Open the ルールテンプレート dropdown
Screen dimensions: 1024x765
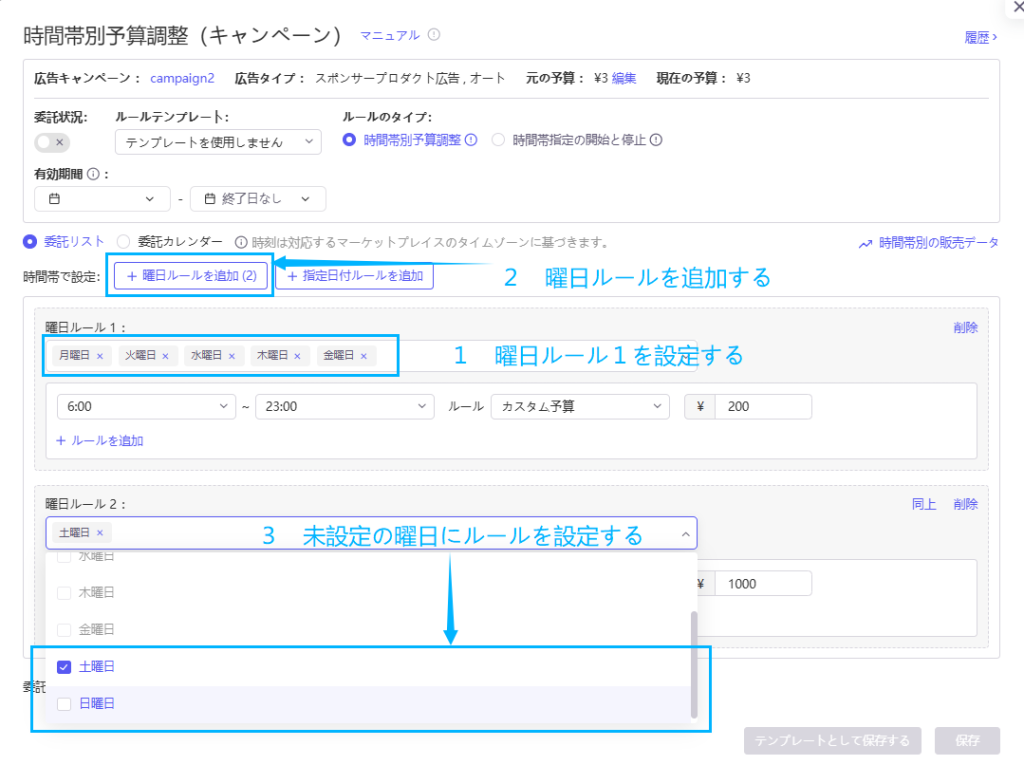click(x=218, y=142)
